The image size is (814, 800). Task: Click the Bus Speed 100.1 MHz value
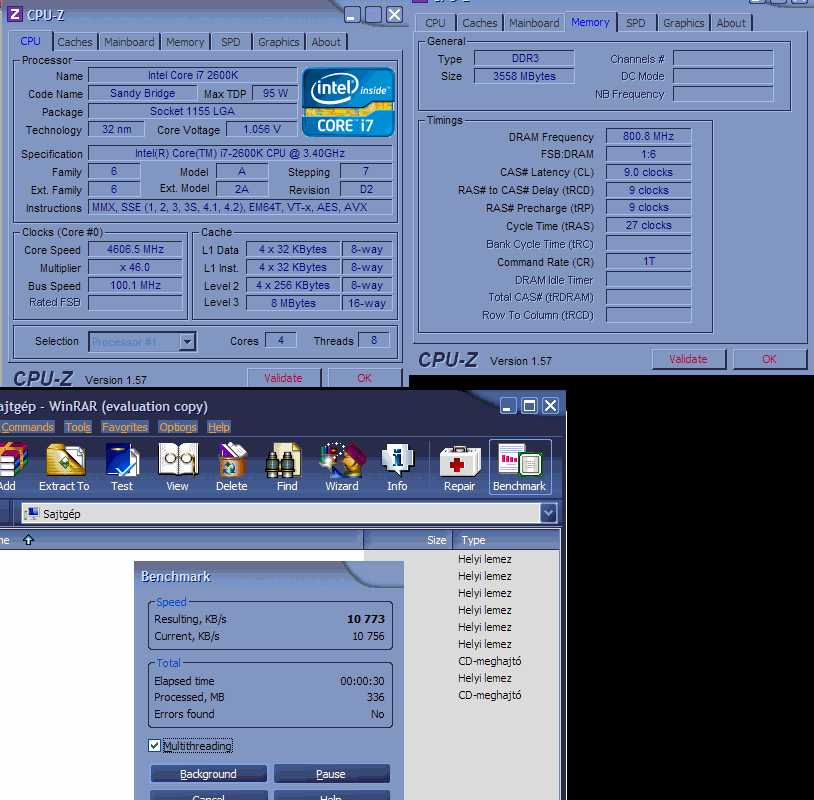tap(135, 285)
